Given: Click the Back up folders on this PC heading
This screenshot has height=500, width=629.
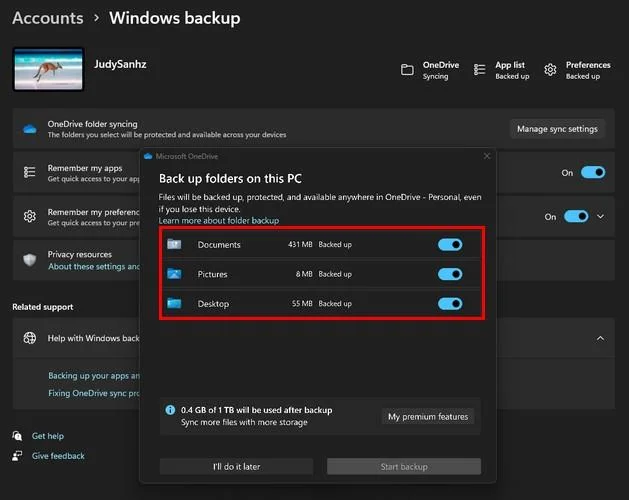Looking at the screenshot, I should click(x=230, y=179).
